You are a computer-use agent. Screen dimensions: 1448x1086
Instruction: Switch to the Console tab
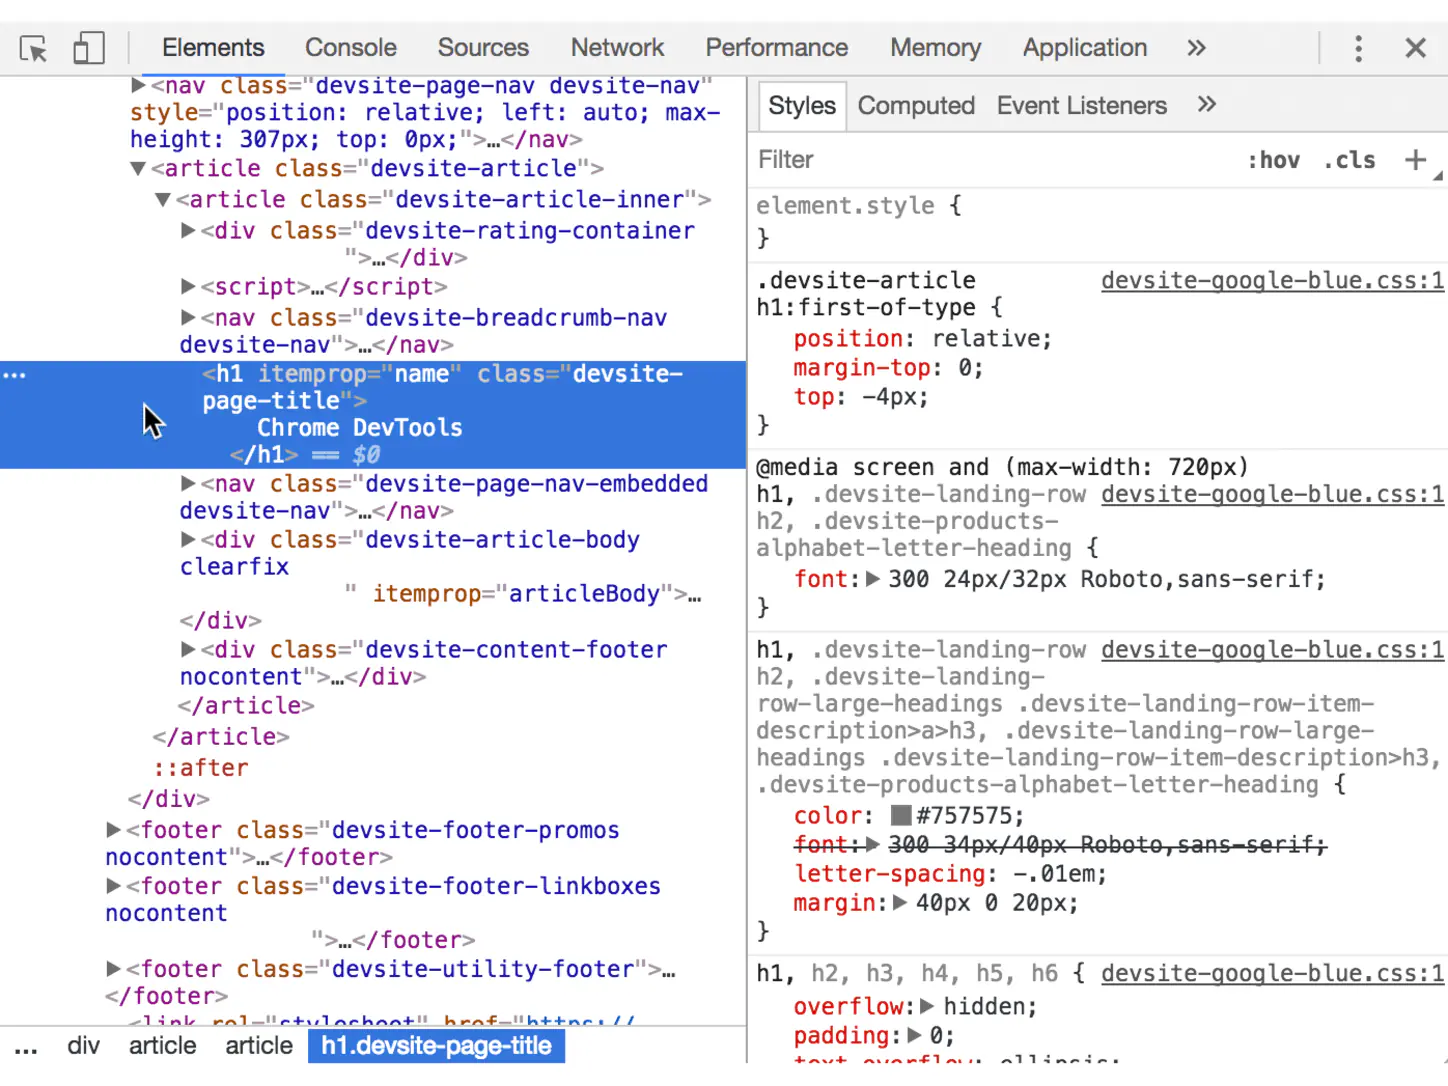coord(351,48)
